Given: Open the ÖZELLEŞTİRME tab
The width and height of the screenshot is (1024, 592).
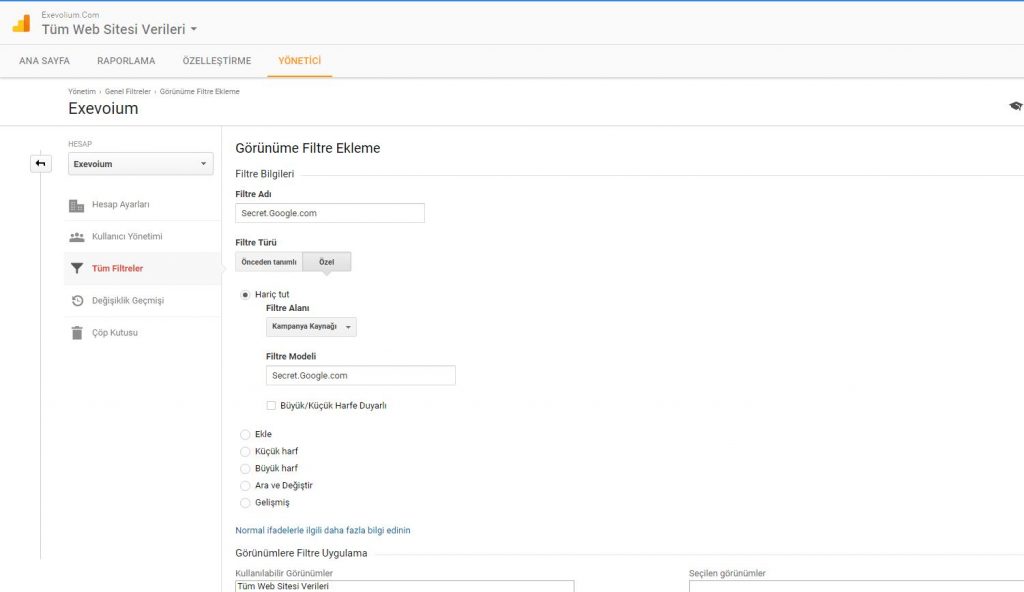Looking at the screenshot, I should pyautogui.click(x=216, y=61).
